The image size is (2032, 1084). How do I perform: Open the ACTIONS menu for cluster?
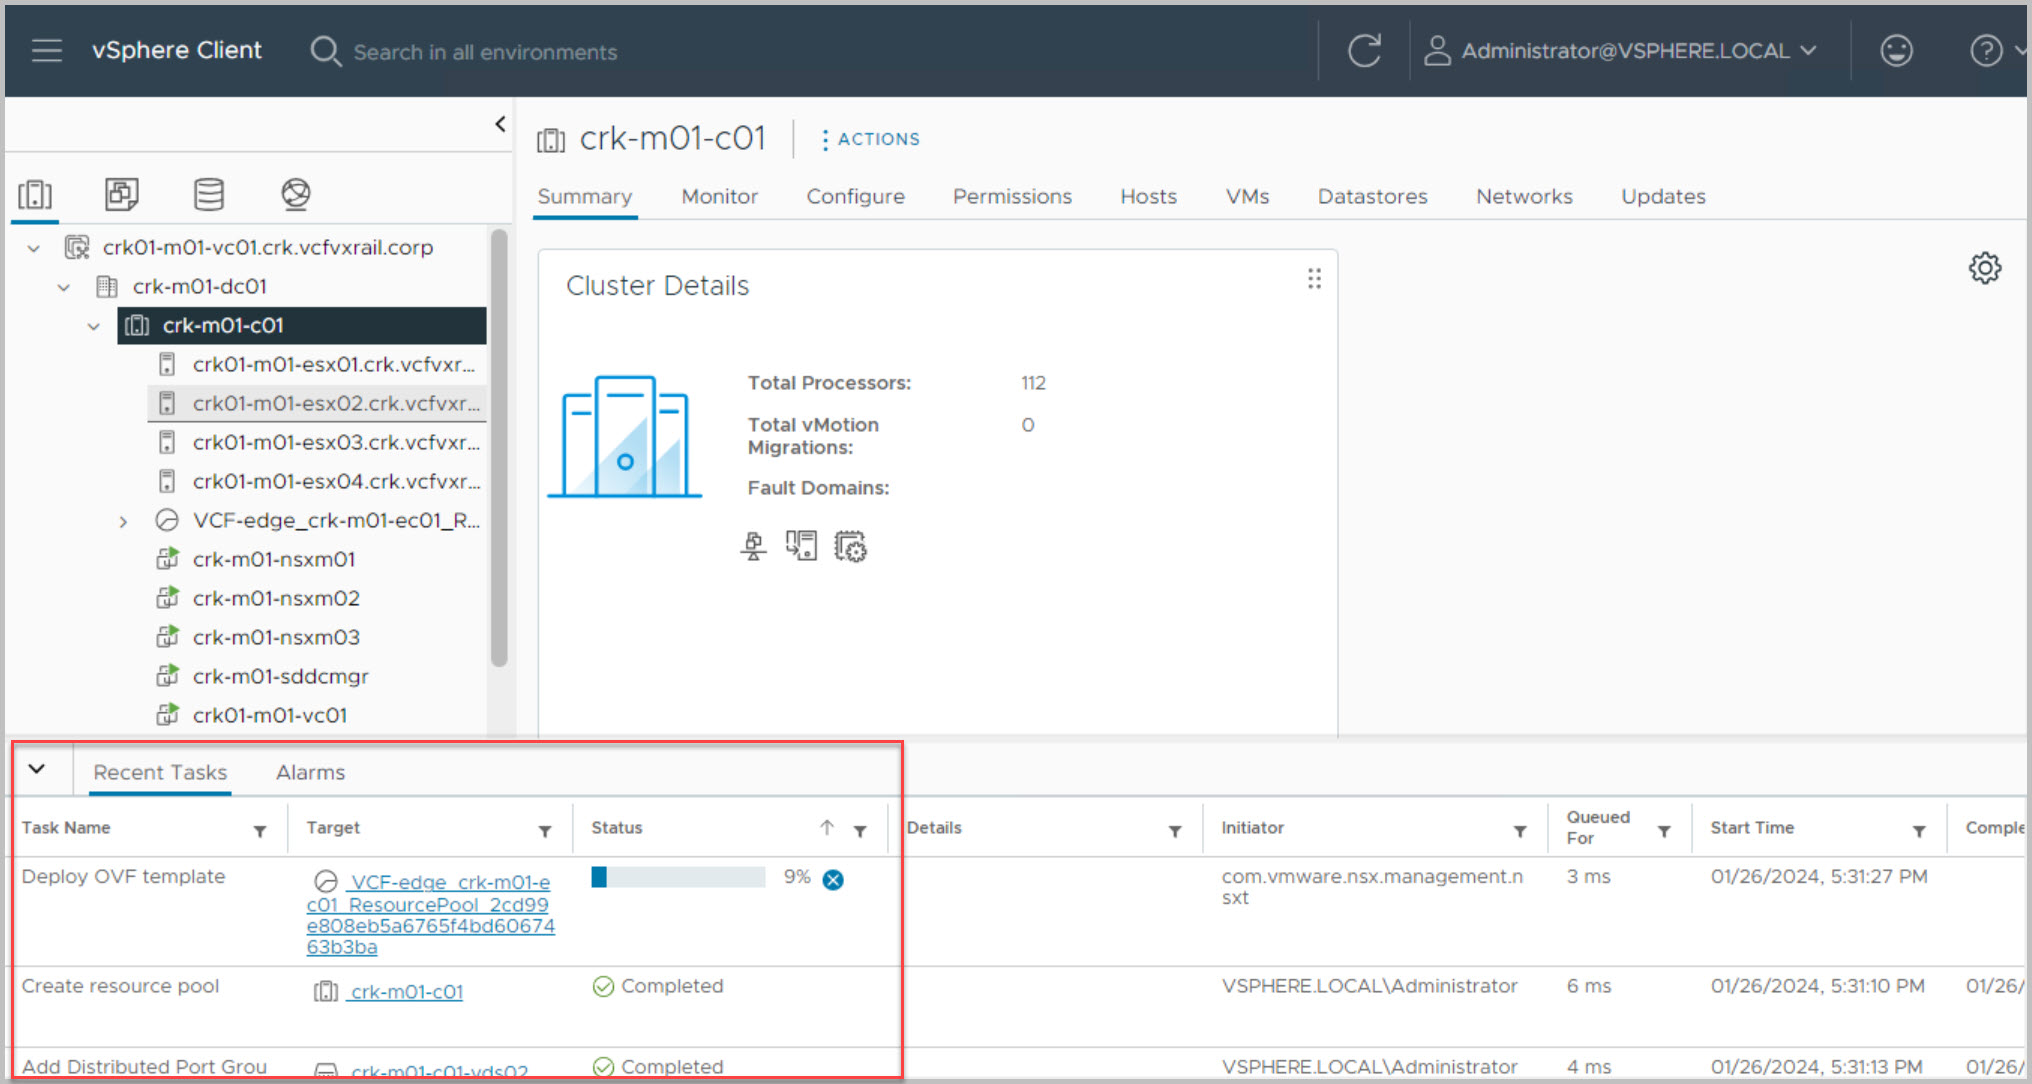(x=870, y=140)
